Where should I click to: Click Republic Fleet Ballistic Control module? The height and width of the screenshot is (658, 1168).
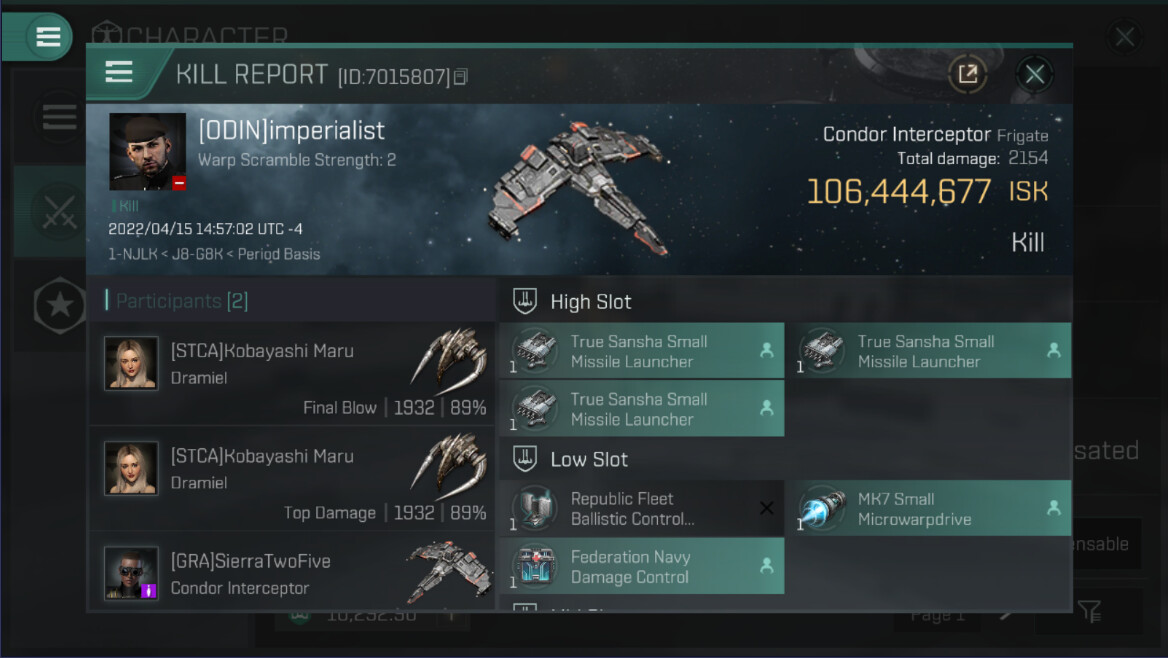(641, 508)
